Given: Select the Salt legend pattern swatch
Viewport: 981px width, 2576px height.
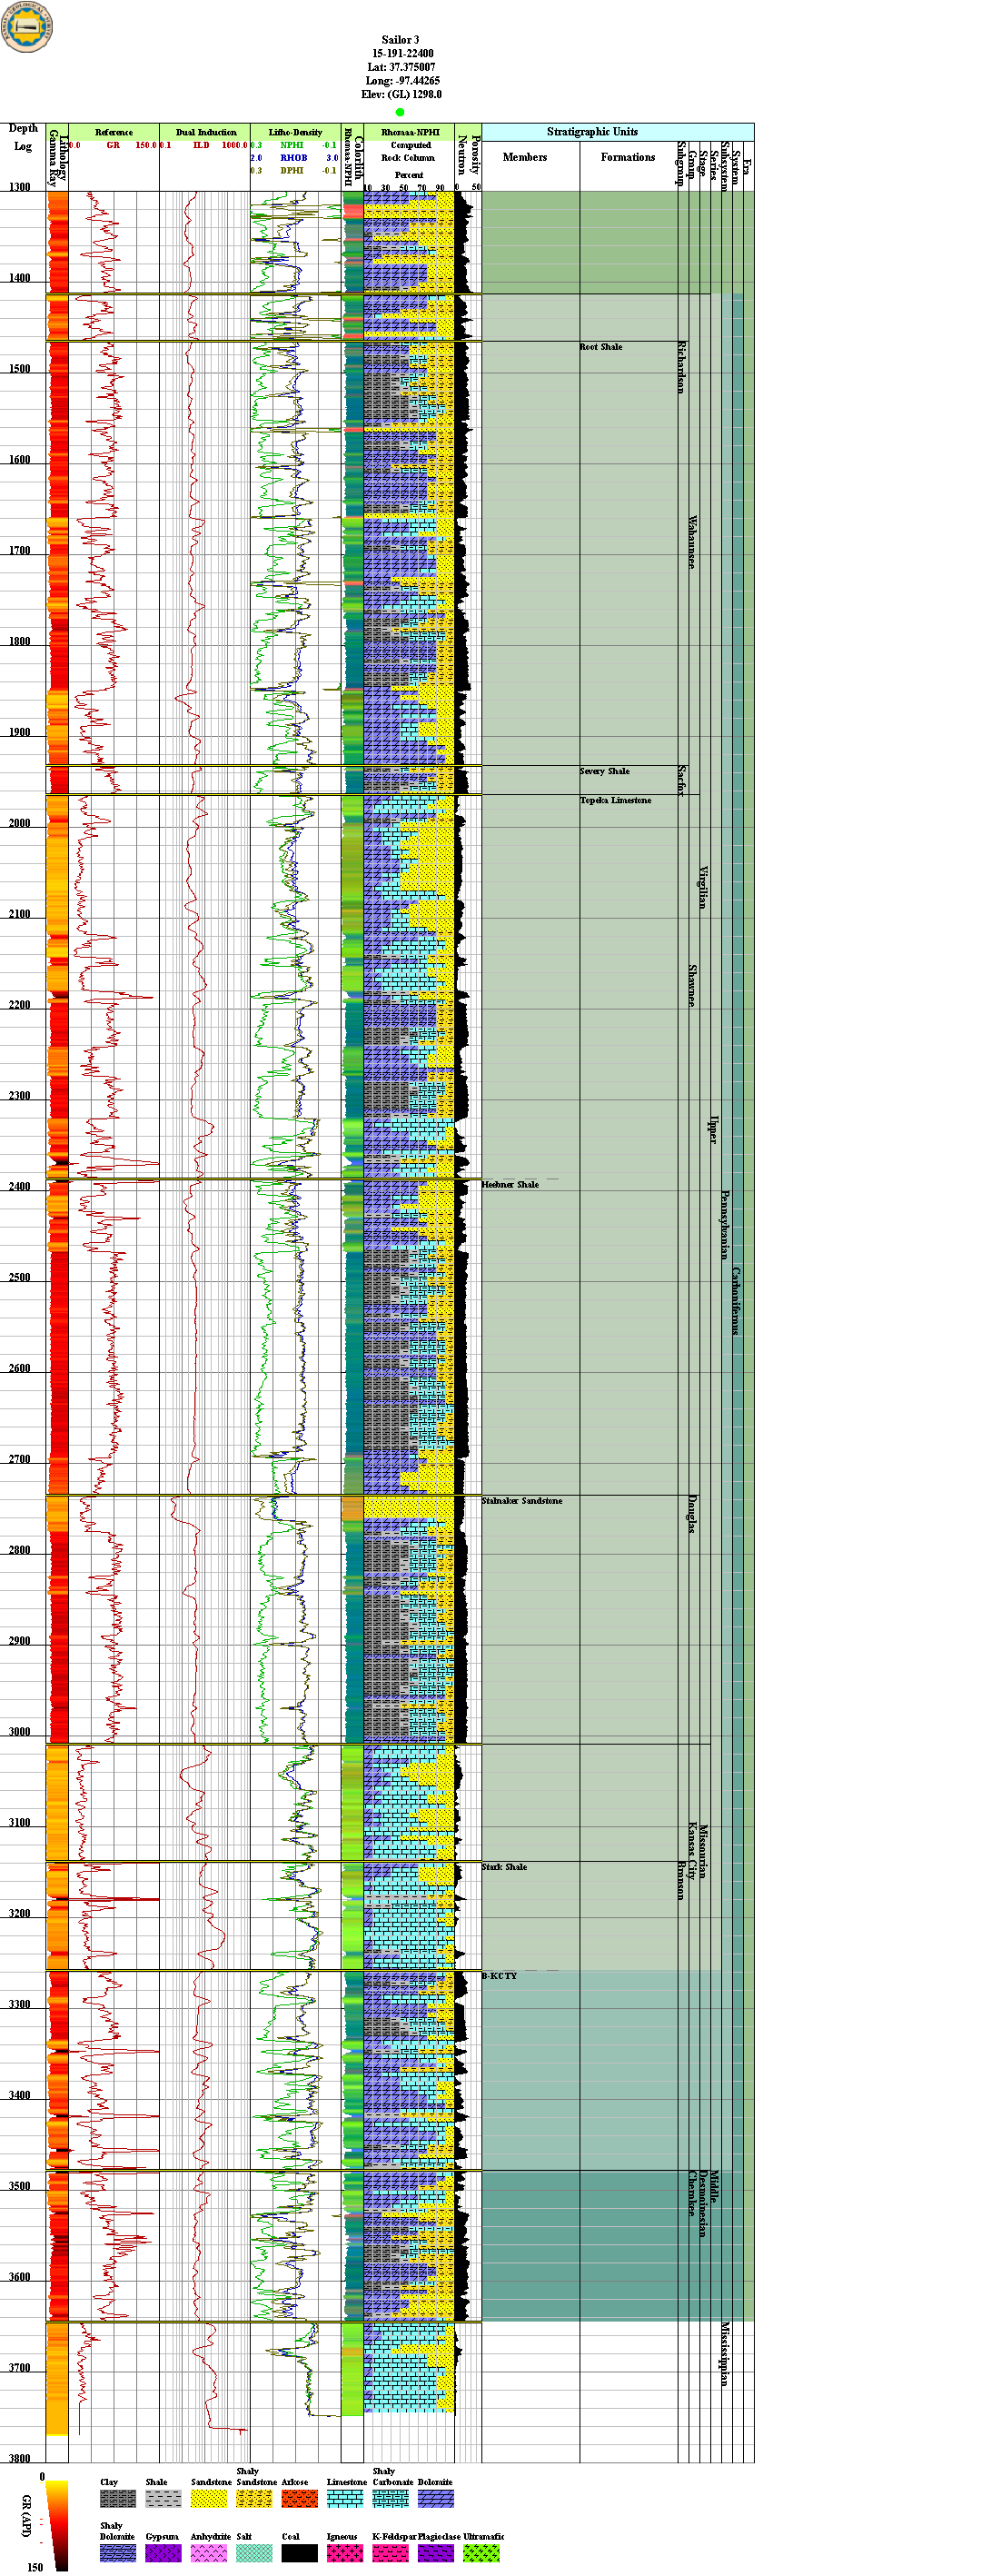Looking at the screenshot, I should click(254, 2552).
